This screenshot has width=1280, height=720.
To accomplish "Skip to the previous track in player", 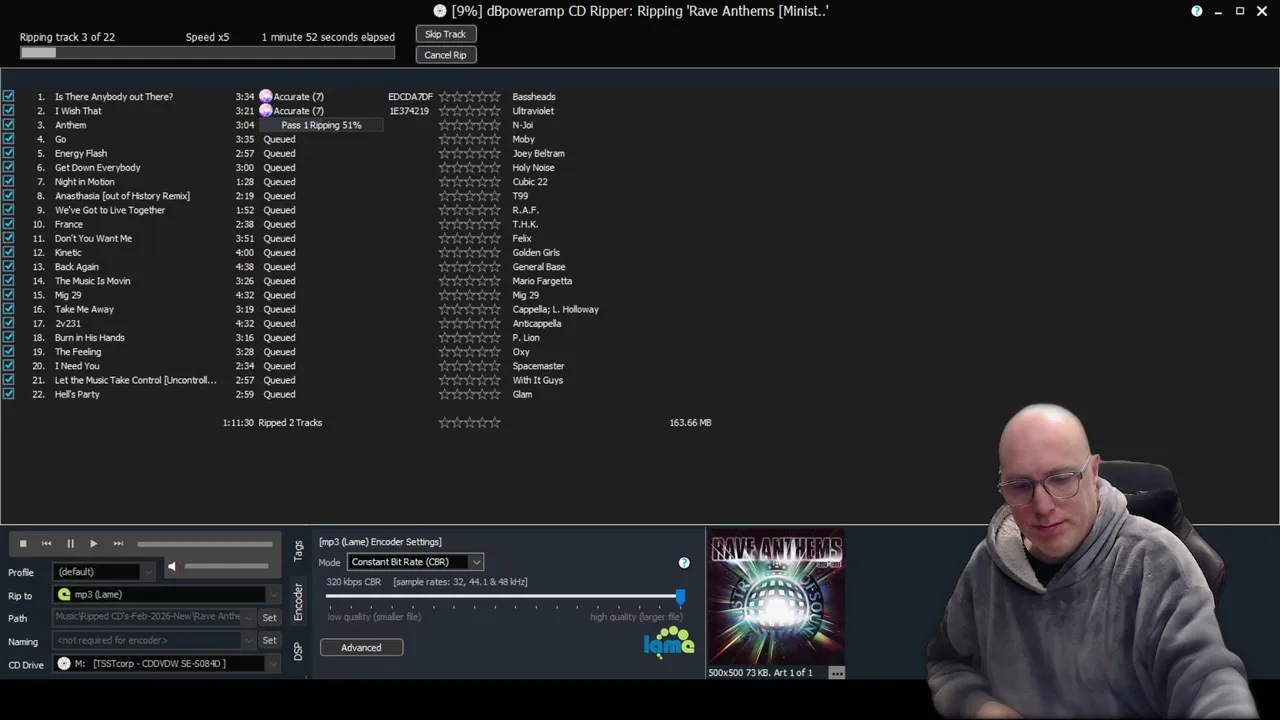I will click(46, 544).
